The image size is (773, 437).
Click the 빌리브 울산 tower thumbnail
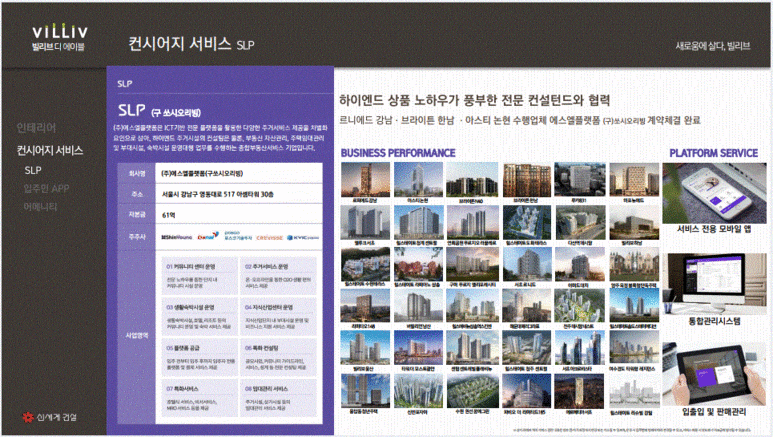[x=365, y=348]
